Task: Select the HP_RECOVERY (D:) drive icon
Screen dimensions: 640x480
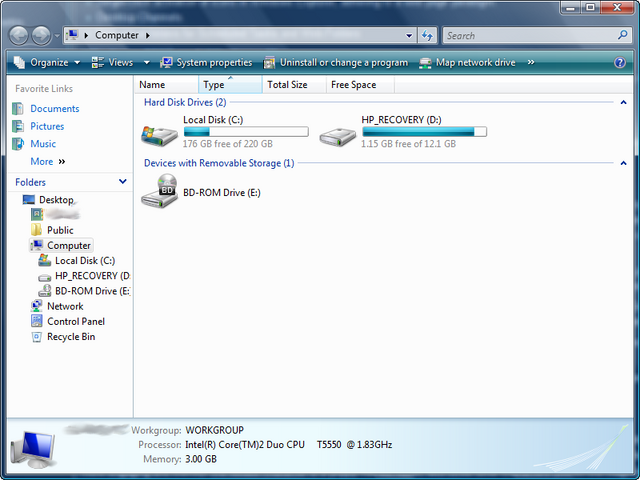Action: coord(338,137)
